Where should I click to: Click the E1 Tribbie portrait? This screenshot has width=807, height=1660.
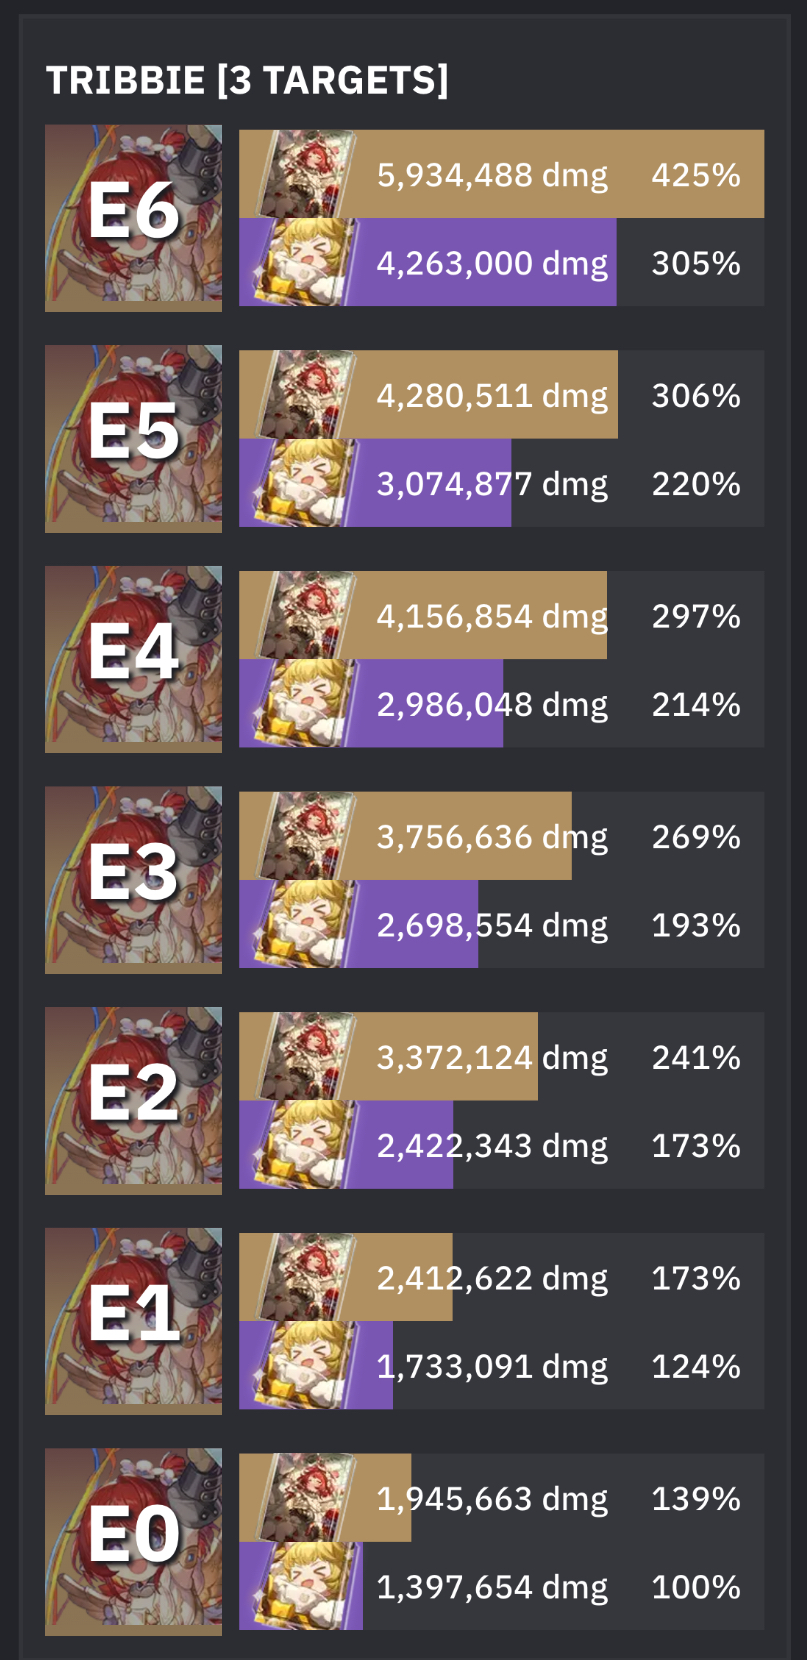(x=133, y=1322)
